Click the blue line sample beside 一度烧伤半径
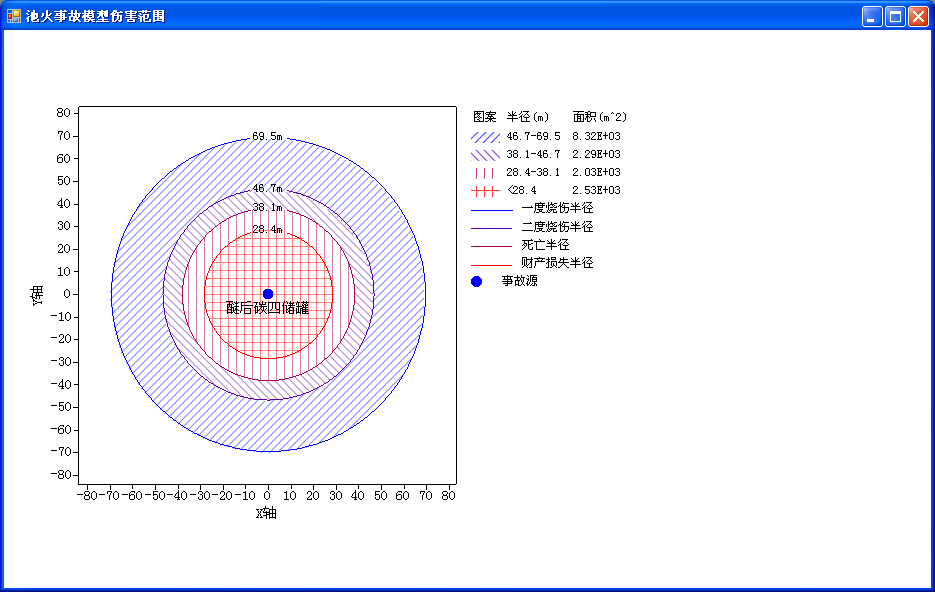 point(492,210)
